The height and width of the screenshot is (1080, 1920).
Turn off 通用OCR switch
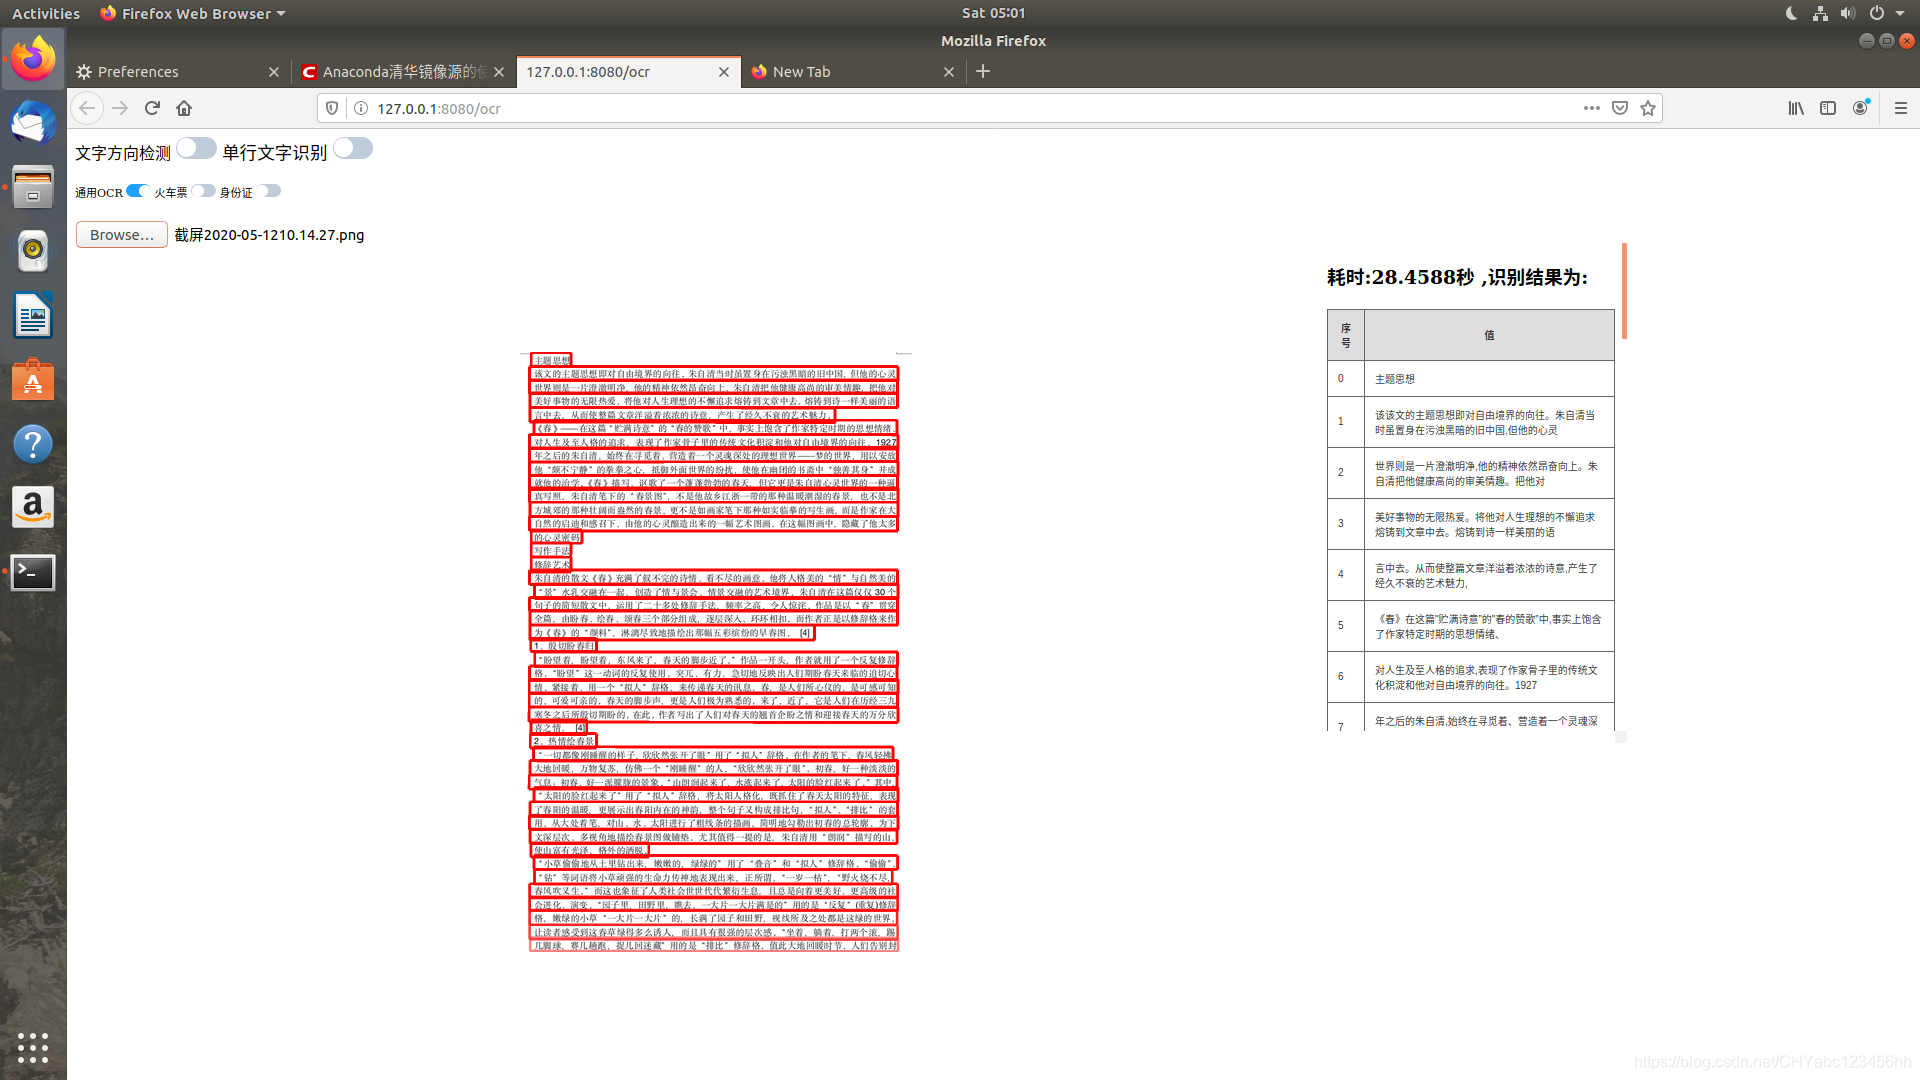point(137,191)
